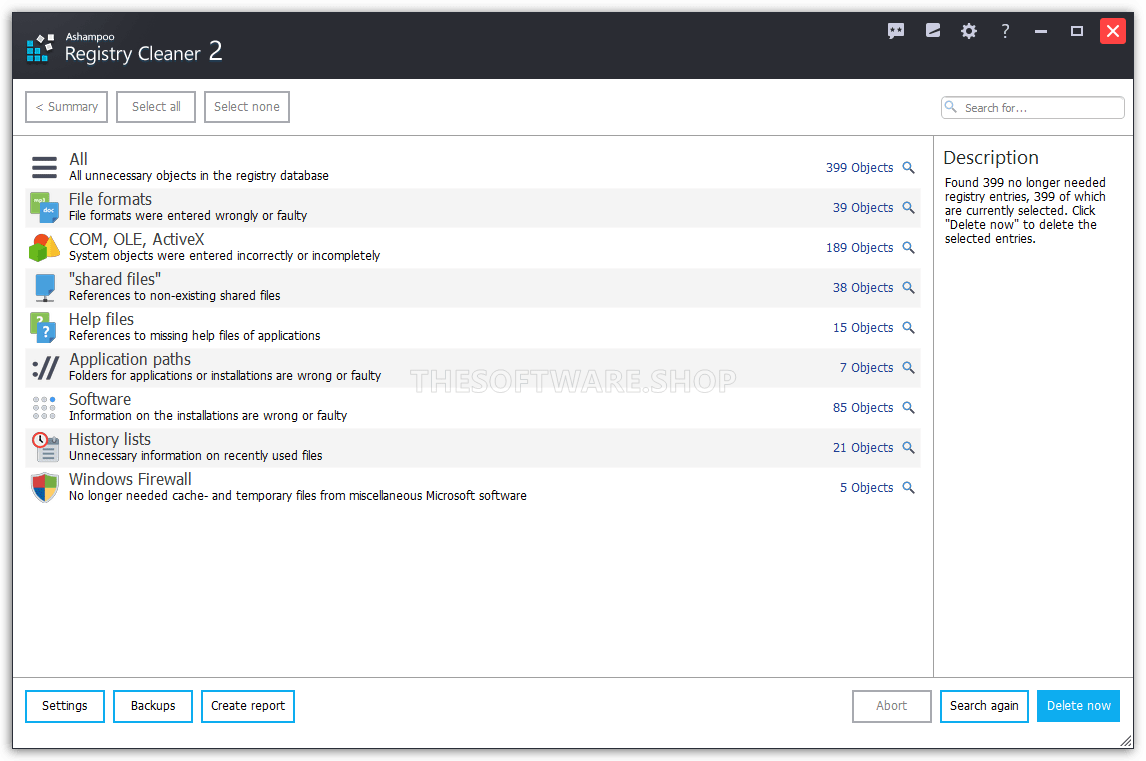
Task: Click magnifier next to 39 Objects
Action: point(908,208)
